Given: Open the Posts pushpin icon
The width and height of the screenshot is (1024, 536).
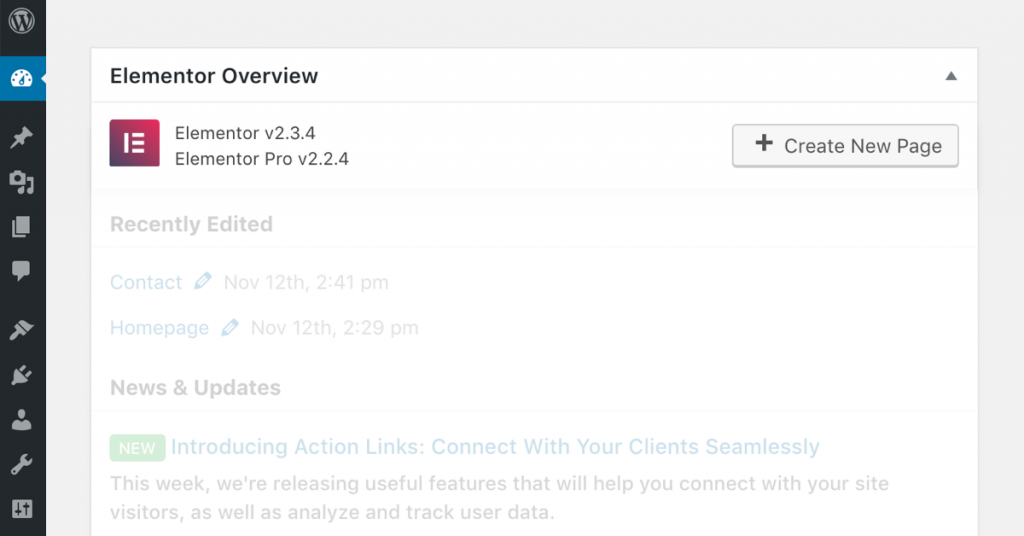Looking at the screenshot, I should point(21,137).
